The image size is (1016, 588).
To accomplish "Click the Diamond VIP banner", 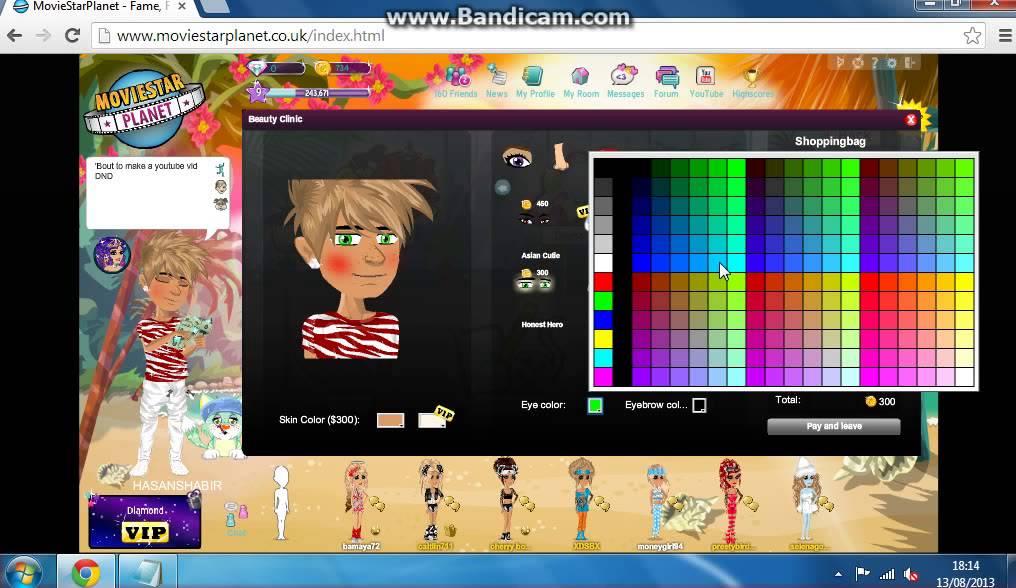I will 144,522.
